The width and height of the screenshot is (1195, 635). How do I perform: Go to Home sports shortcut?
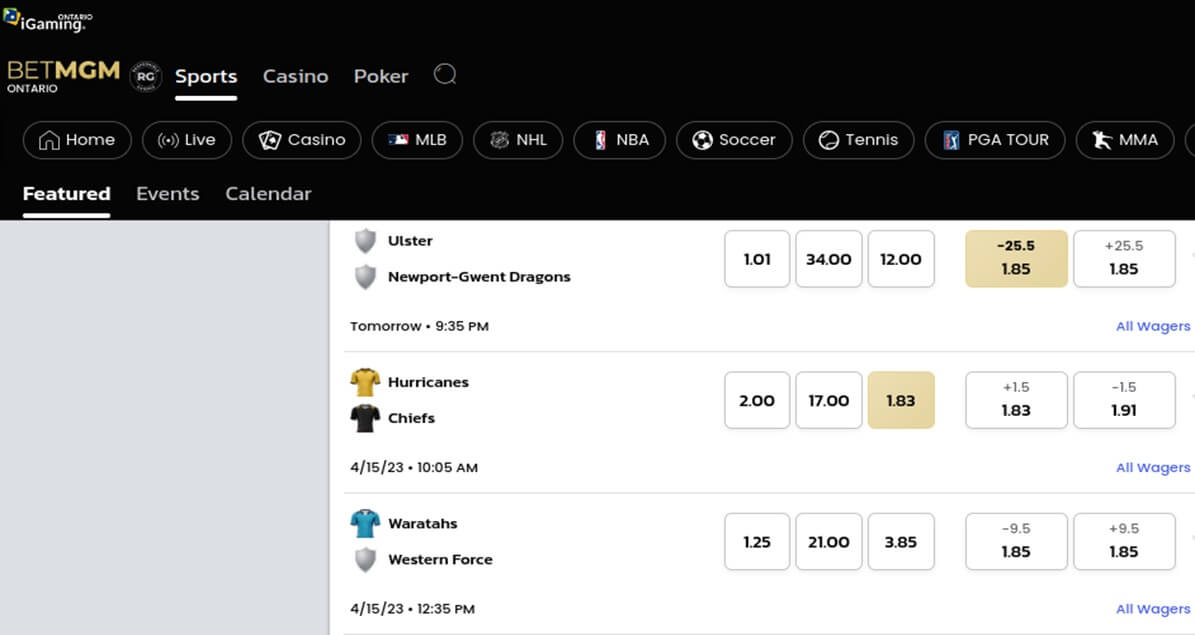point(77,140)
